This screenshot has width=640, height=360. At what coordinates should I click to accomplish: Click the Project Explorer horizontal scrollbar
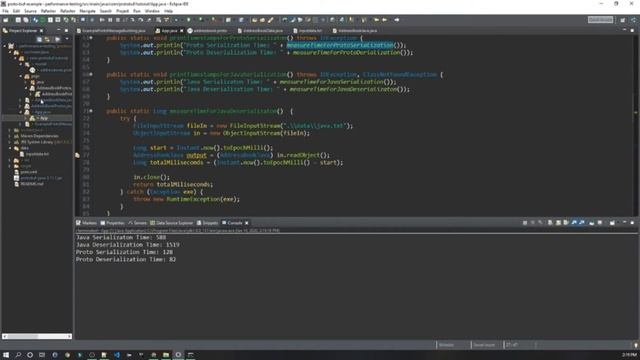pyautogui.click(x=37, y=336)
